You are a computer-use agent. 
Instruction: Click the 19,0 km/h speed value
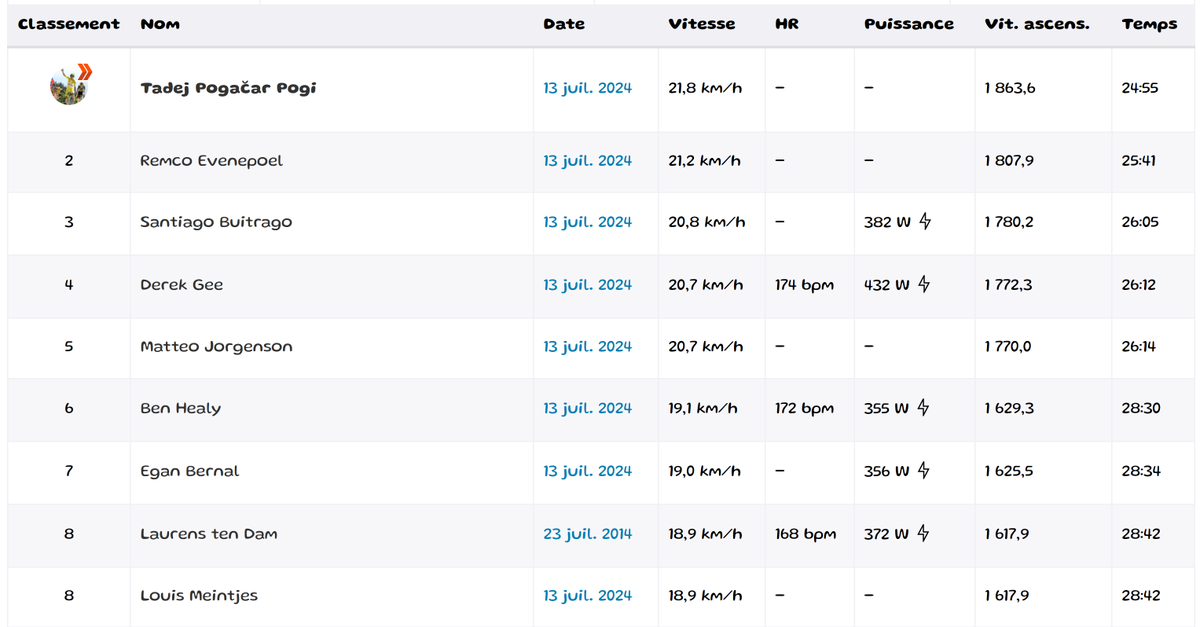click(705, 471)
